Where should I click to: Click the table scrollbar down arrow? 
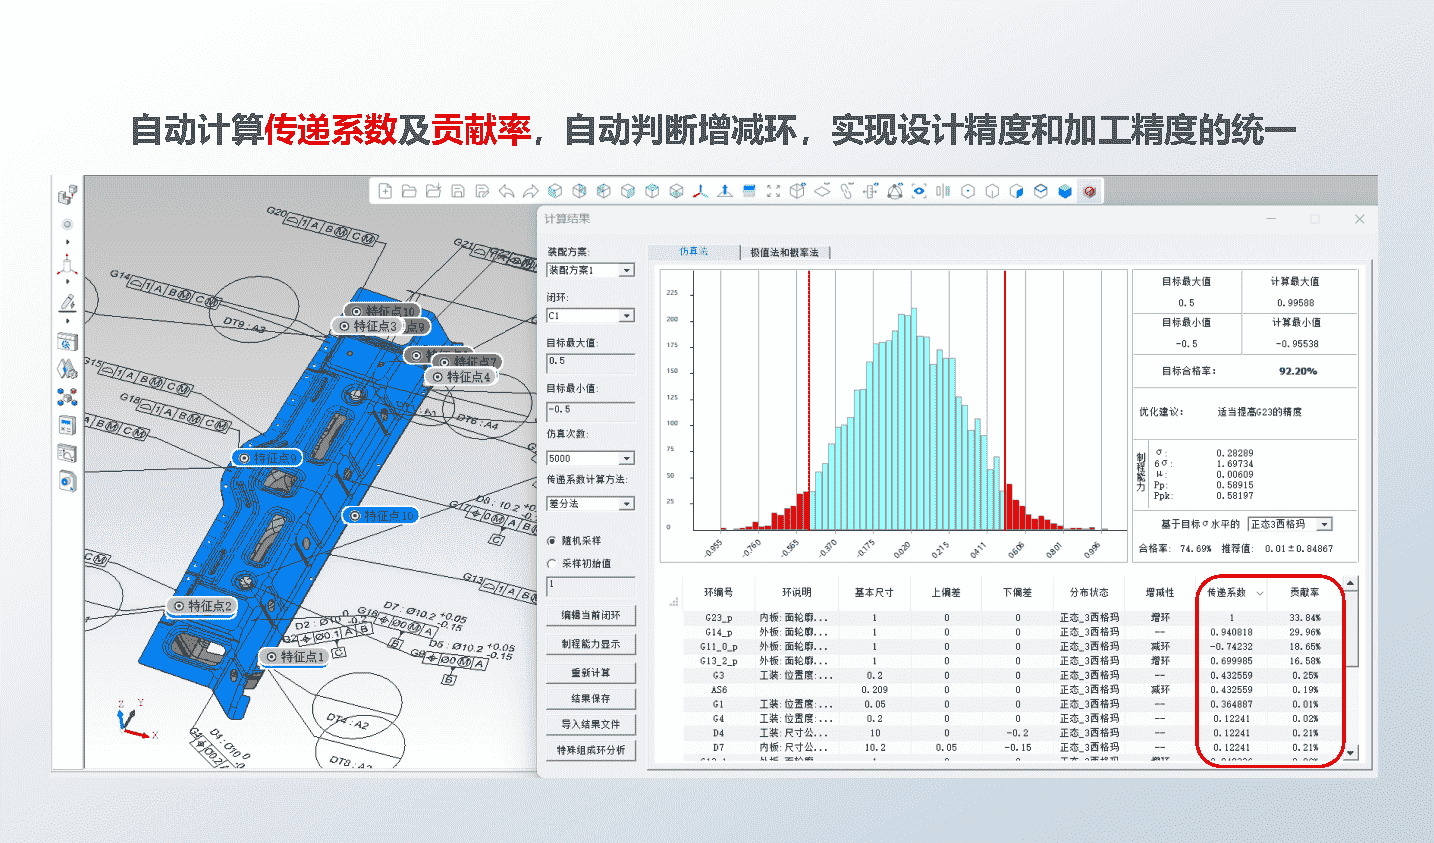(x=1351, y=753)
